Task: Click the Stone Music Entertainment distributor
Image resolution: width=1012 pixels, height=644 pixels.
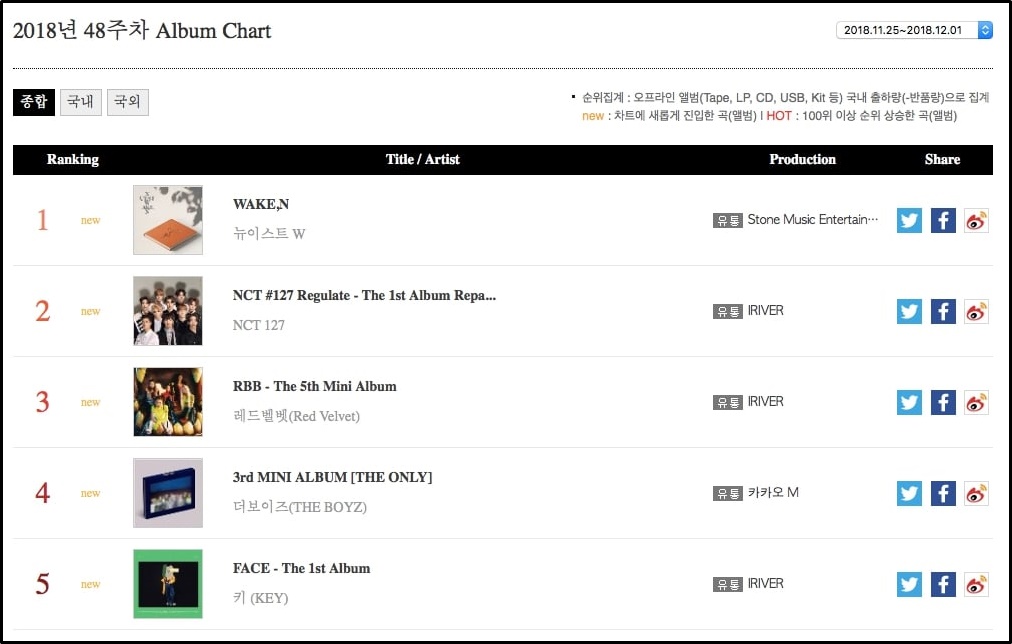Action: click(812, 220)
